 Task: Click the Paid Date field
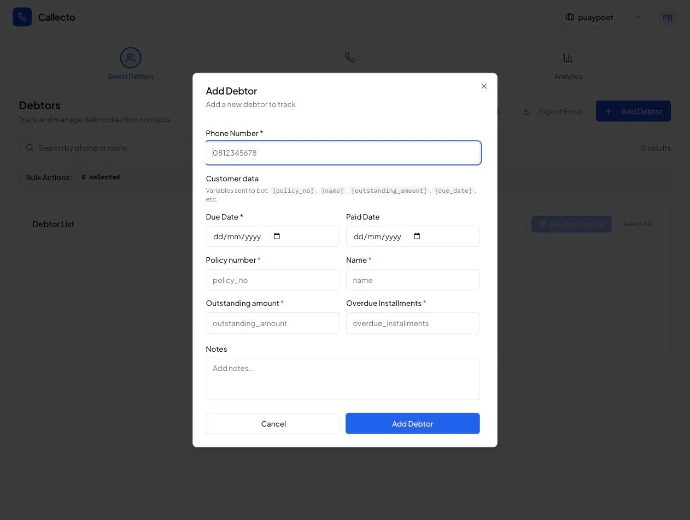pyautogui.click(x=413, y=236)
